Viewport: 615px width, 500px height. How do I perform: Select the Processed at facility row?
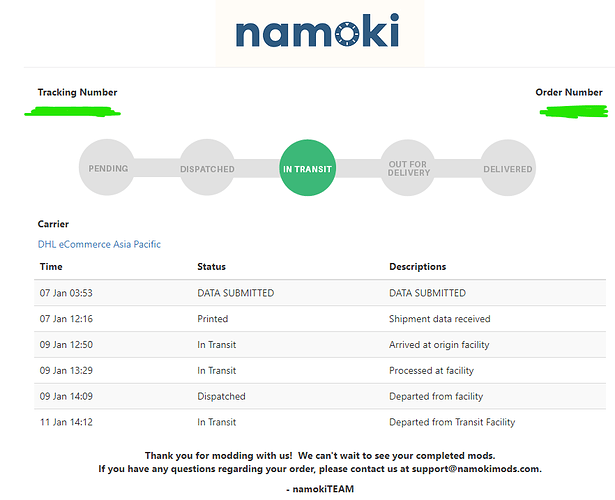320,371
